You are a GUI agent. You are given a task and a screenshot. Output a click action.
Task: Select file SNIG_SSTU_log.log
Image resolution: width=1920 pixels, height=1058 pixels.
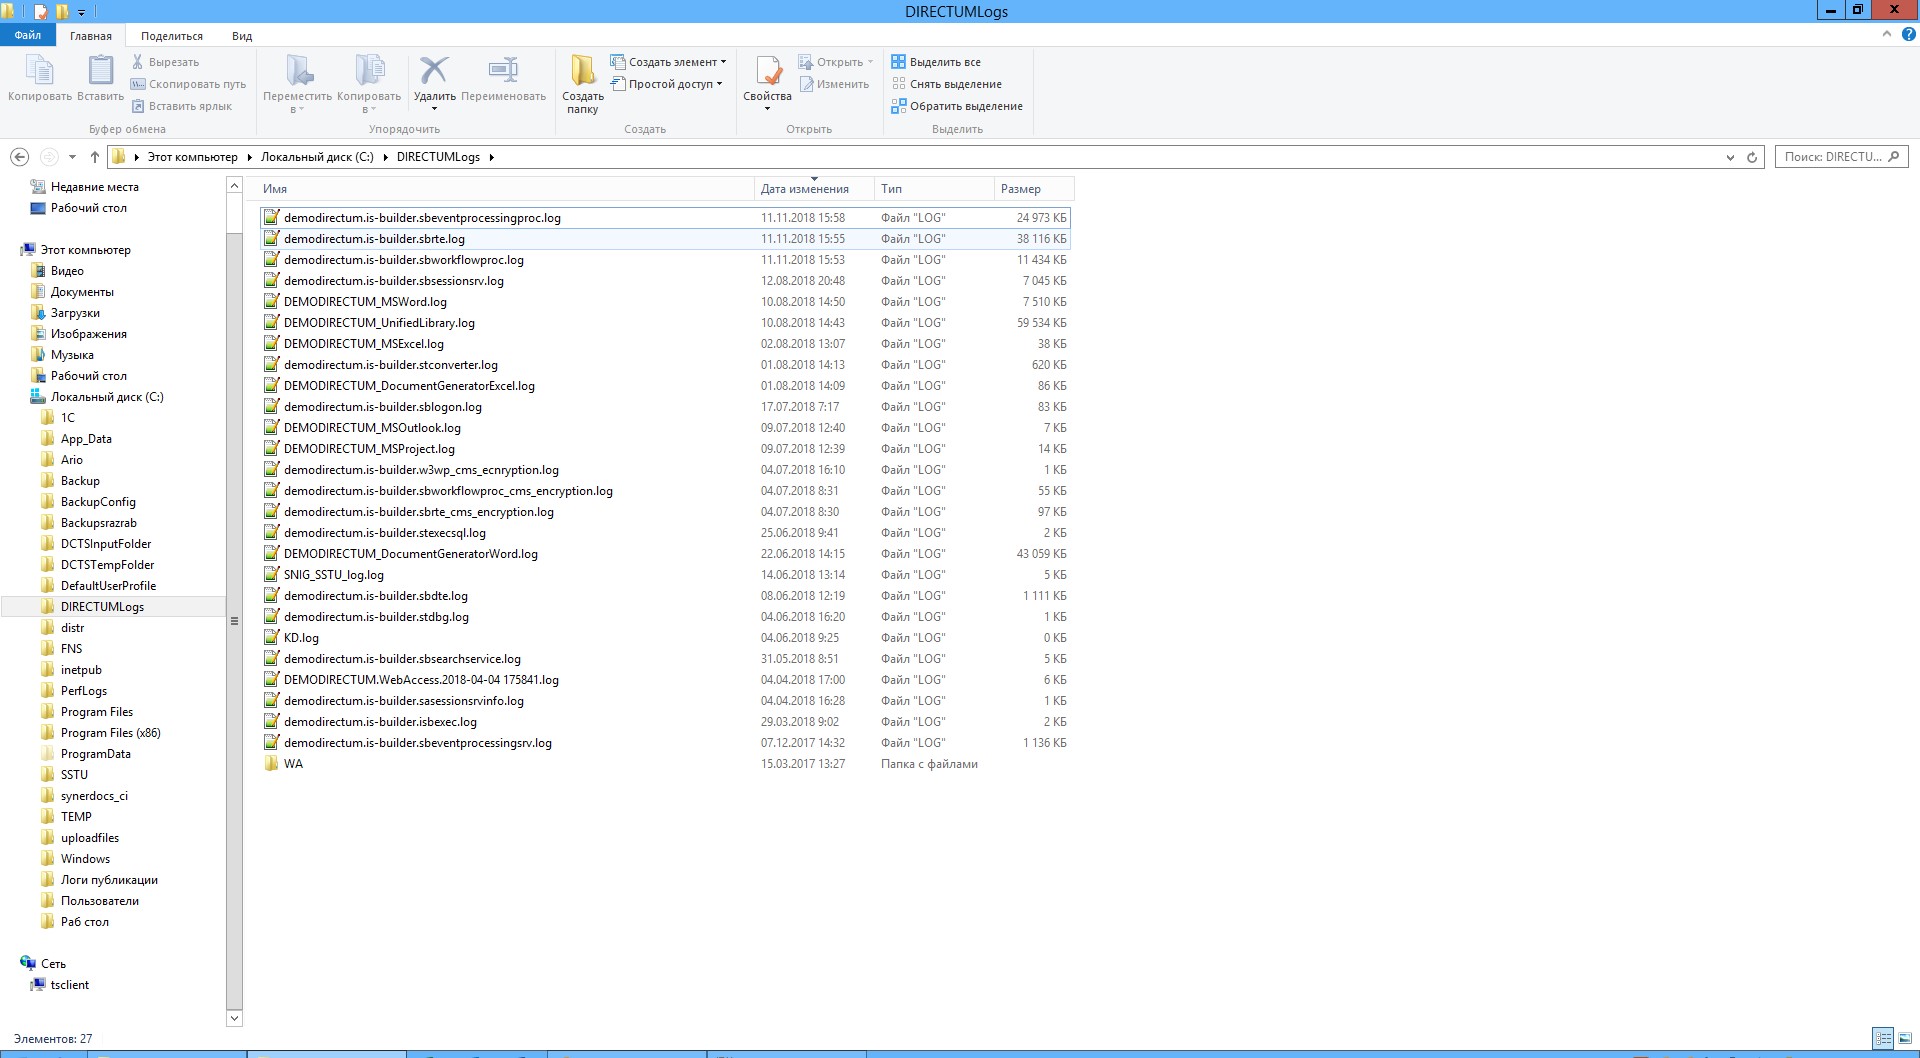[333, 575]
